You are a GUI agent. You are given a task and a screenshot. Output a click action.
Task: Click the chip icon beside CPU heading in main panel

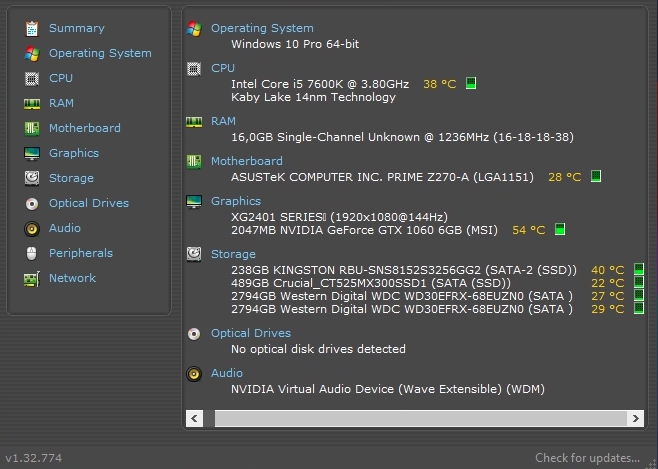(x=194, y=69)
